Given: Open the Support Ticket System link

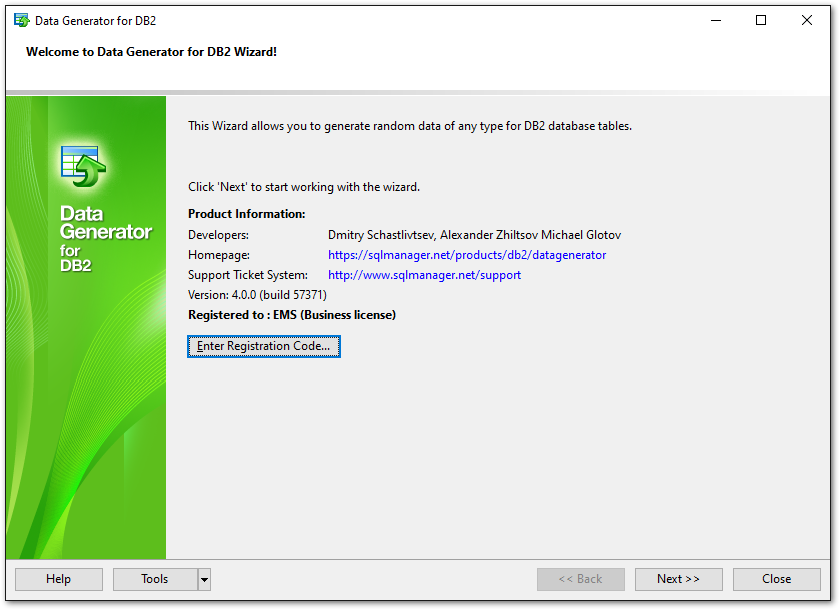Looking at the screenshot, I should click(x=424, y=275).
